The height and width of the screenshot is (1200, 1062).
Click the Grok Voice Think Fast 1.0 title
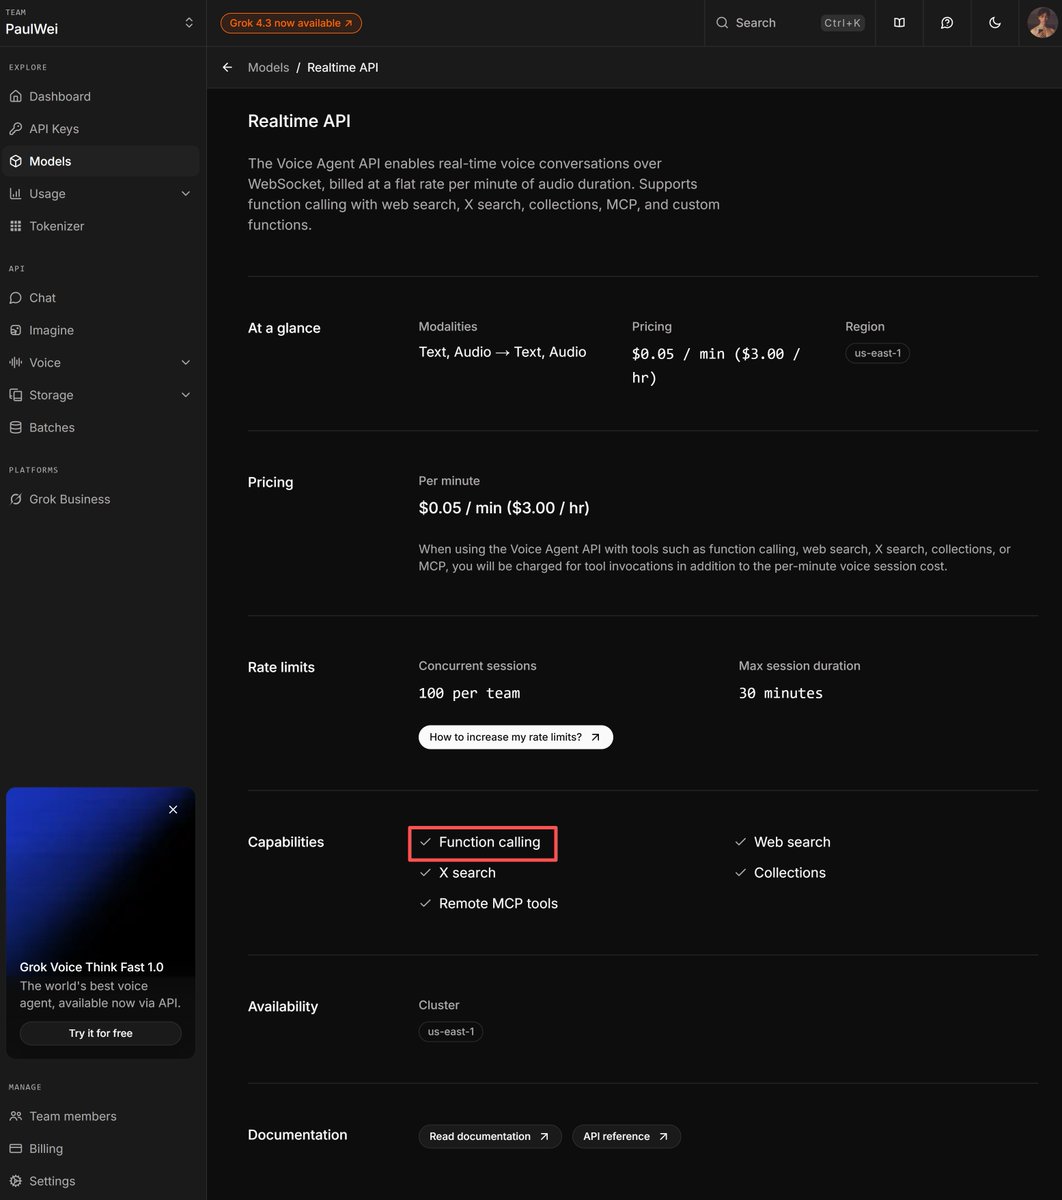[x=92, y=967]
